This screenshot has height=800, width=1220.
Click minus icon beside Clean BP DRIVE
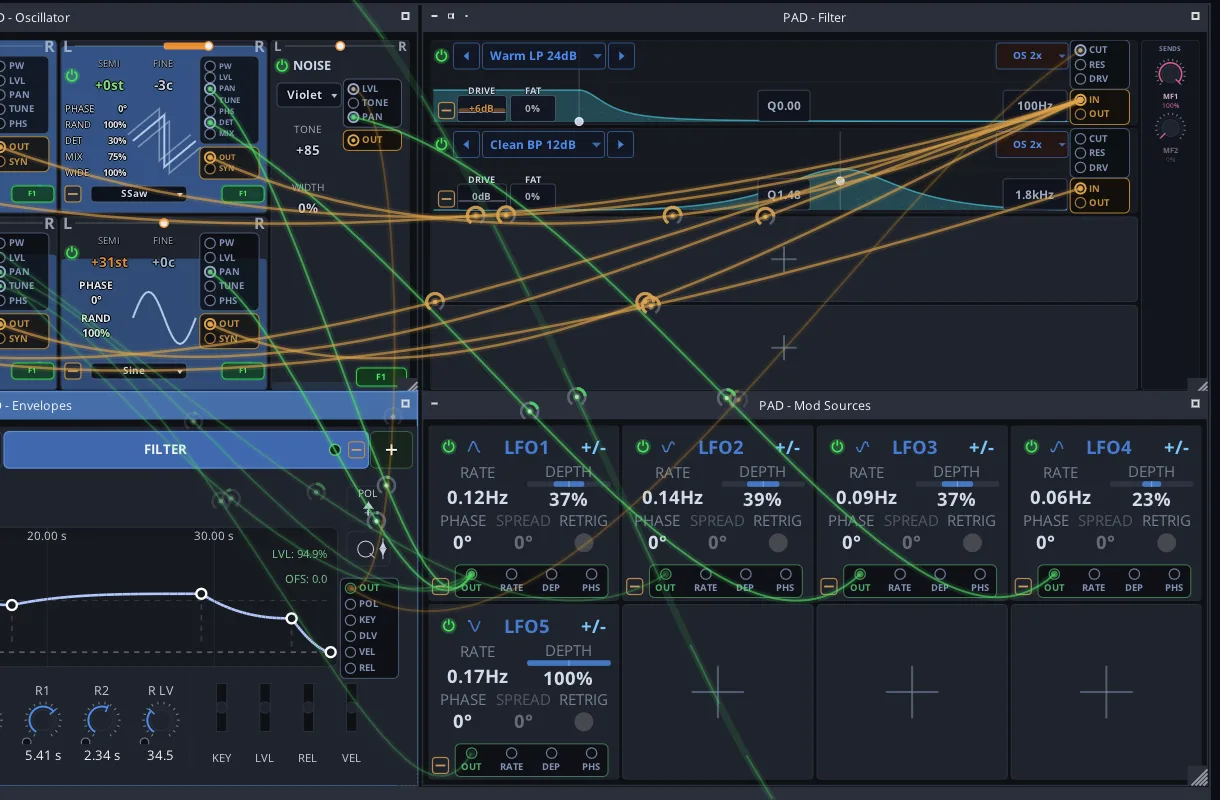click(446, 197)
